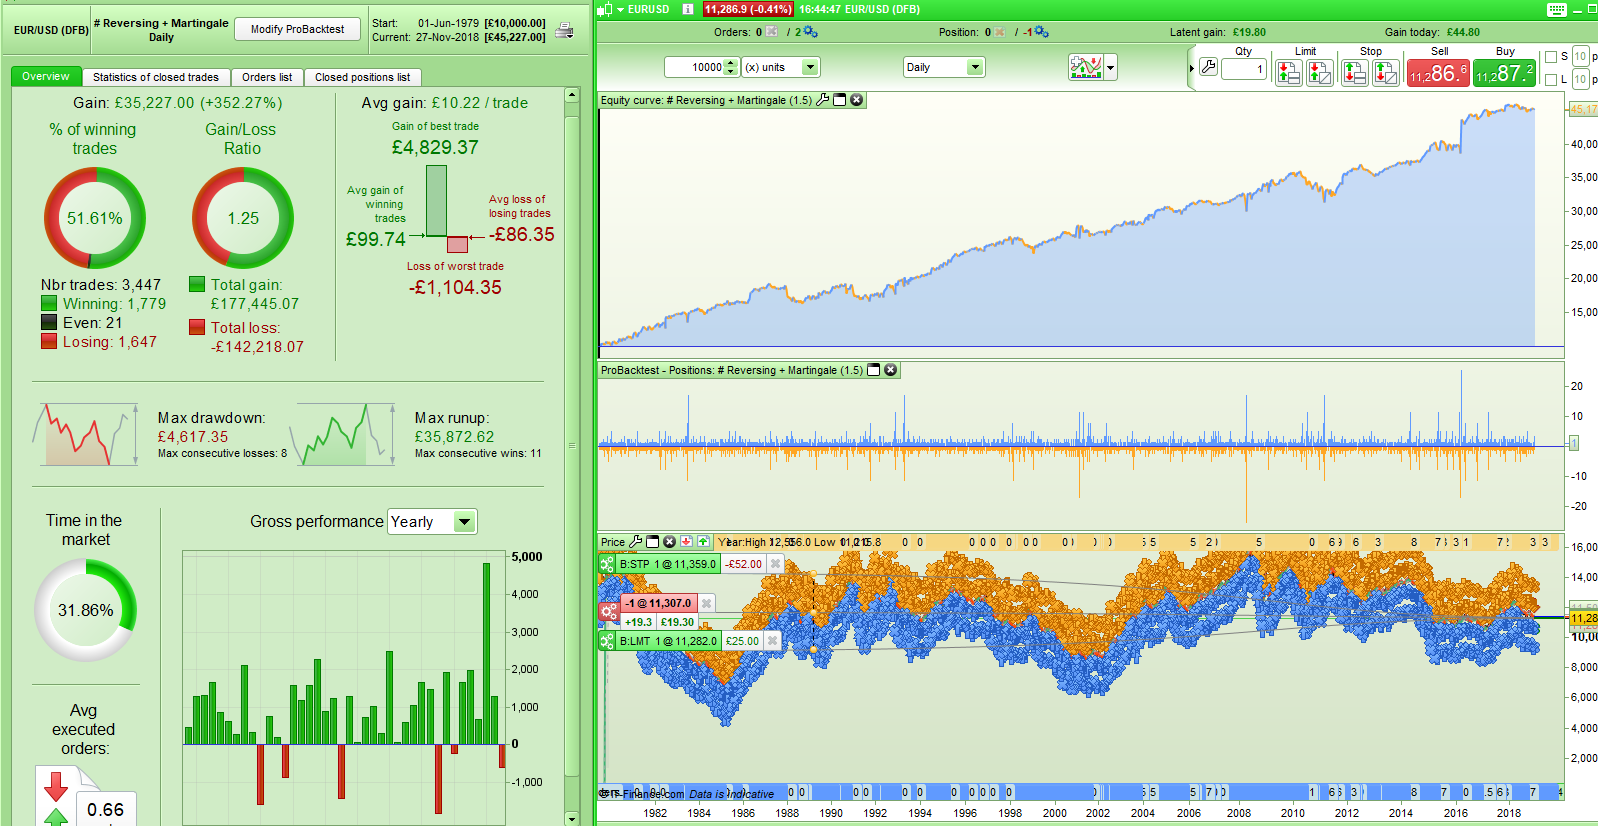Configure Price chart wrench icon
Image resolution: width=1598 pixels, height=826 pixels.
(x=635, y=542)
